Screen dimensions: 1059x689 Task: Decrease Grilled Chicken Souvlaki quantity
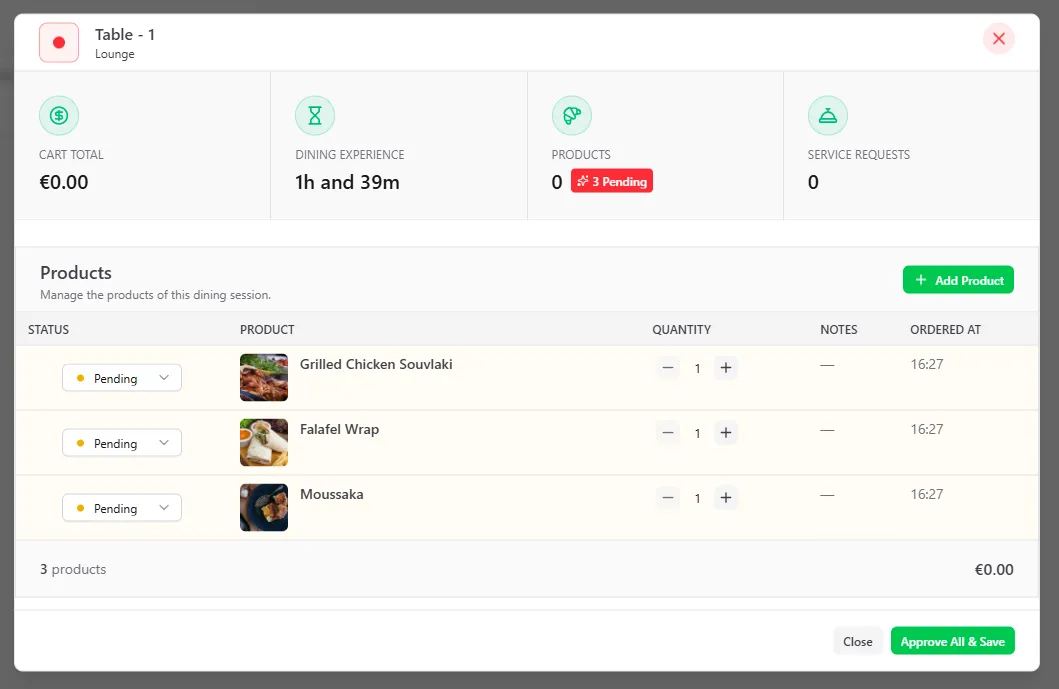pos(668,368)
